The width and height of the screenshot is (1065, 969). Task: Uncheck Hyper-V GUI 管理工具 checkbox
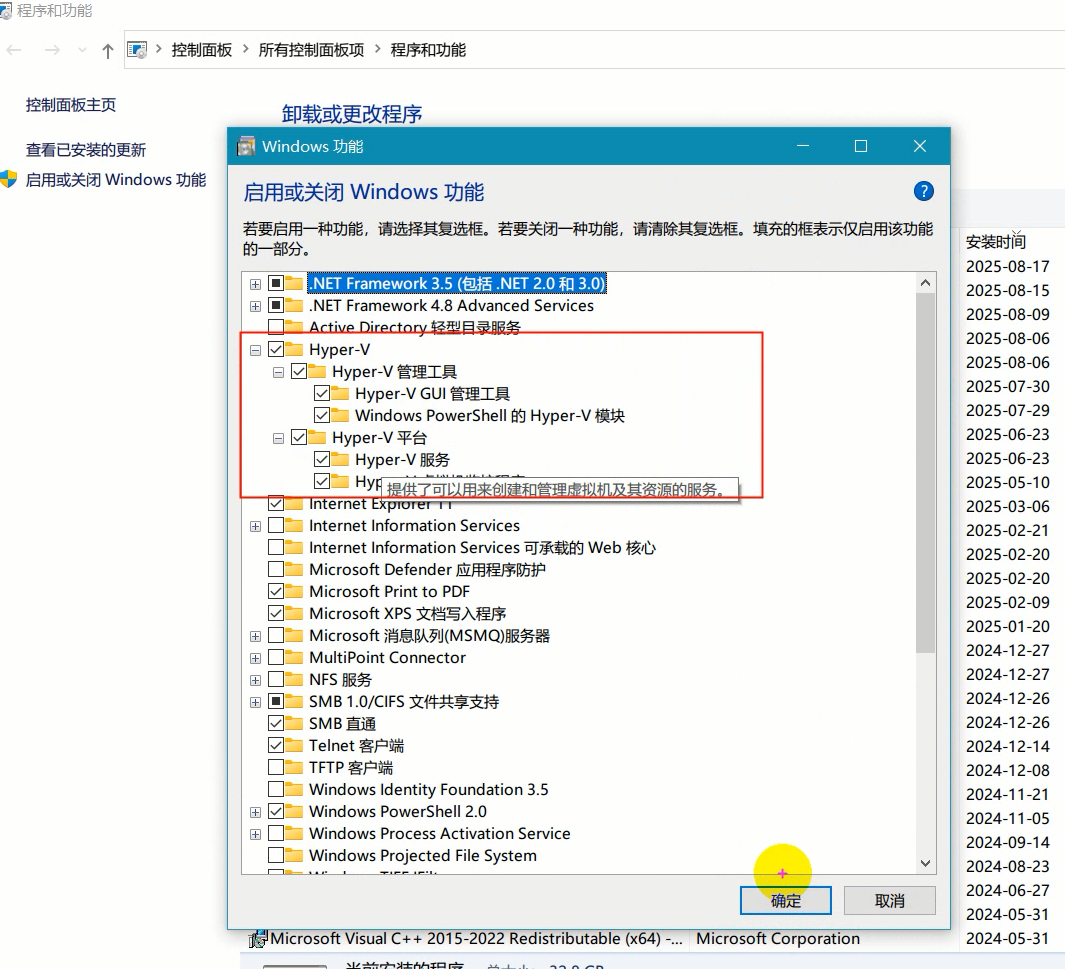tap(322, 393)
